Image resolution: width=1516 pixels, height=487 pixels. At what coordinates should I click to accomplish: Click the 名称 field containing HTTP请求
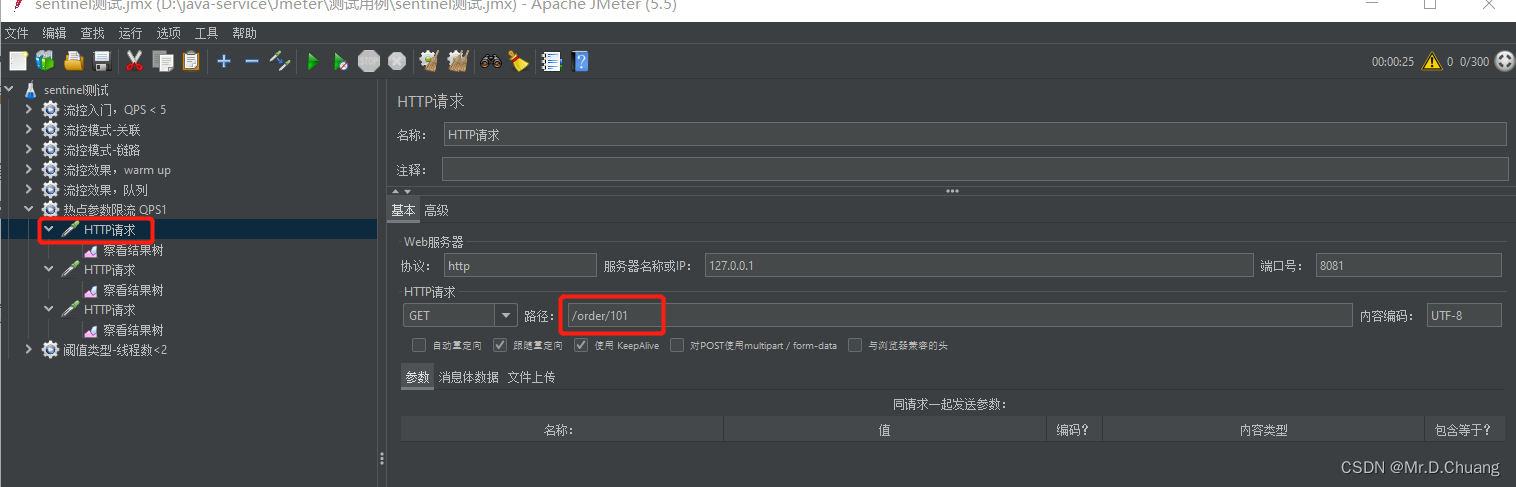pyautogui.click(x=975, y=134)
